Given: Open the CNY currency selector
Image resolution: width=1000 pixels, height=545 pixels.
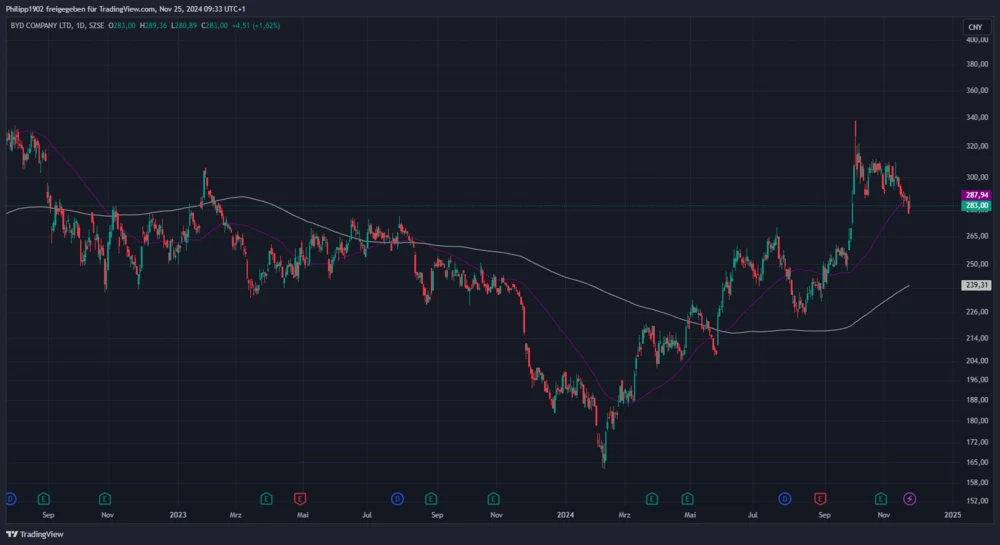Looking at the screenshot, I should pos(974,26).
